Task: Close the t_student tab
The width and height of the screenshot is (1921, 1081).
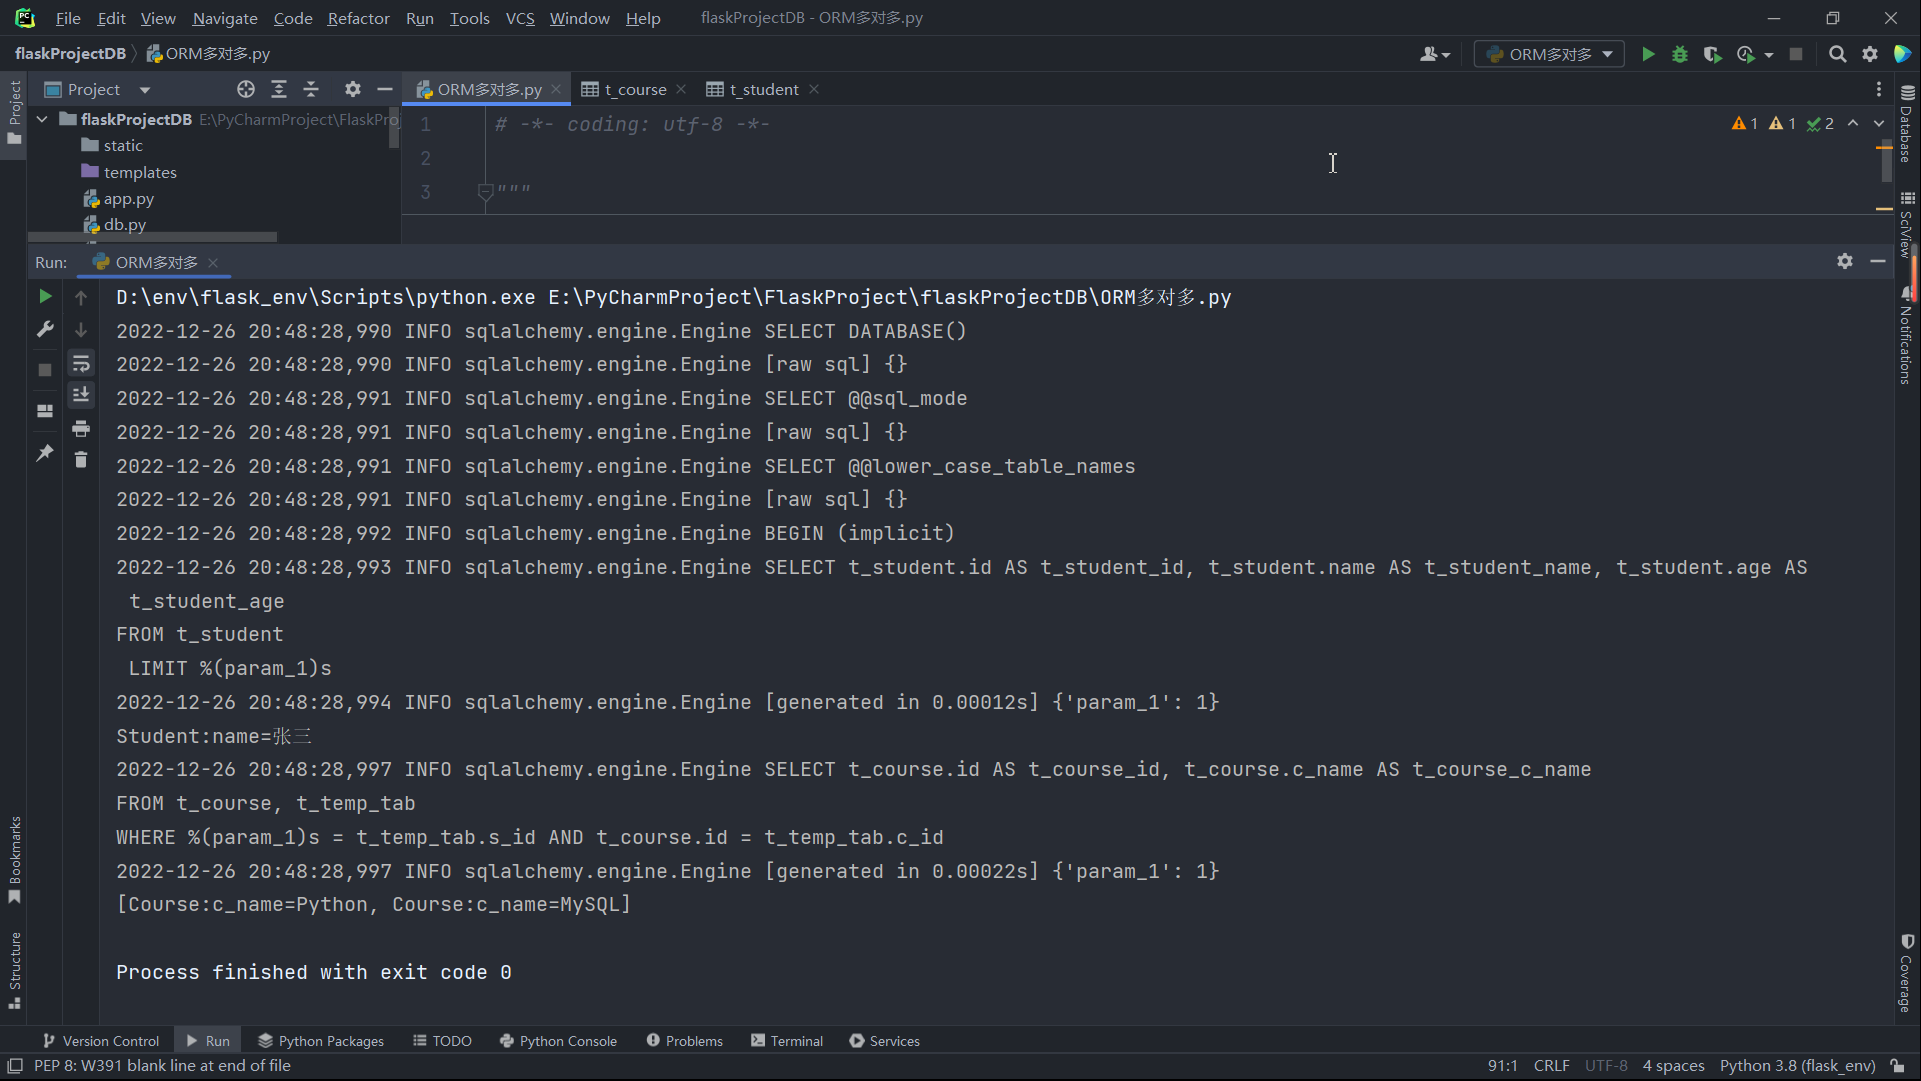Action: 814,89
